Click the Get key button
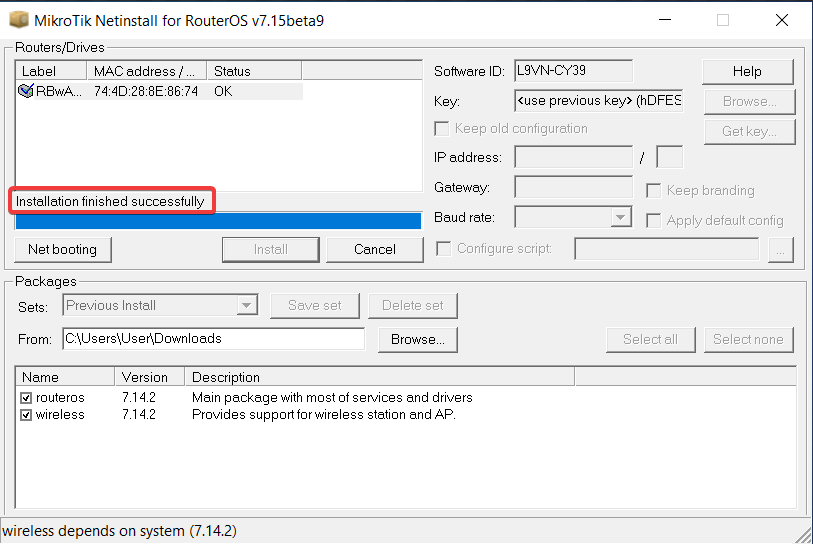813x544 pixels. (749, 132)
